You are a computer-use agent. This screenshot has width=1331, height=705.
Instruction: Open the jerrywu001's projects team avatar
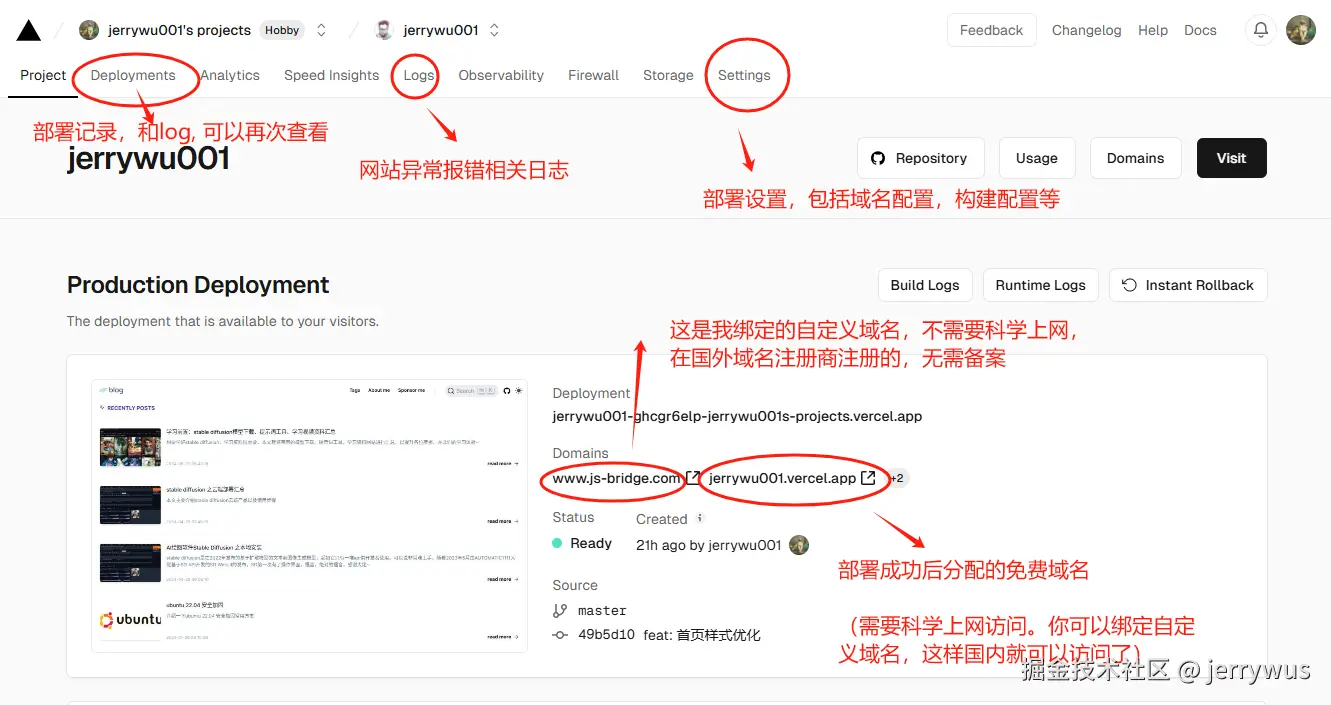point(89,30)
